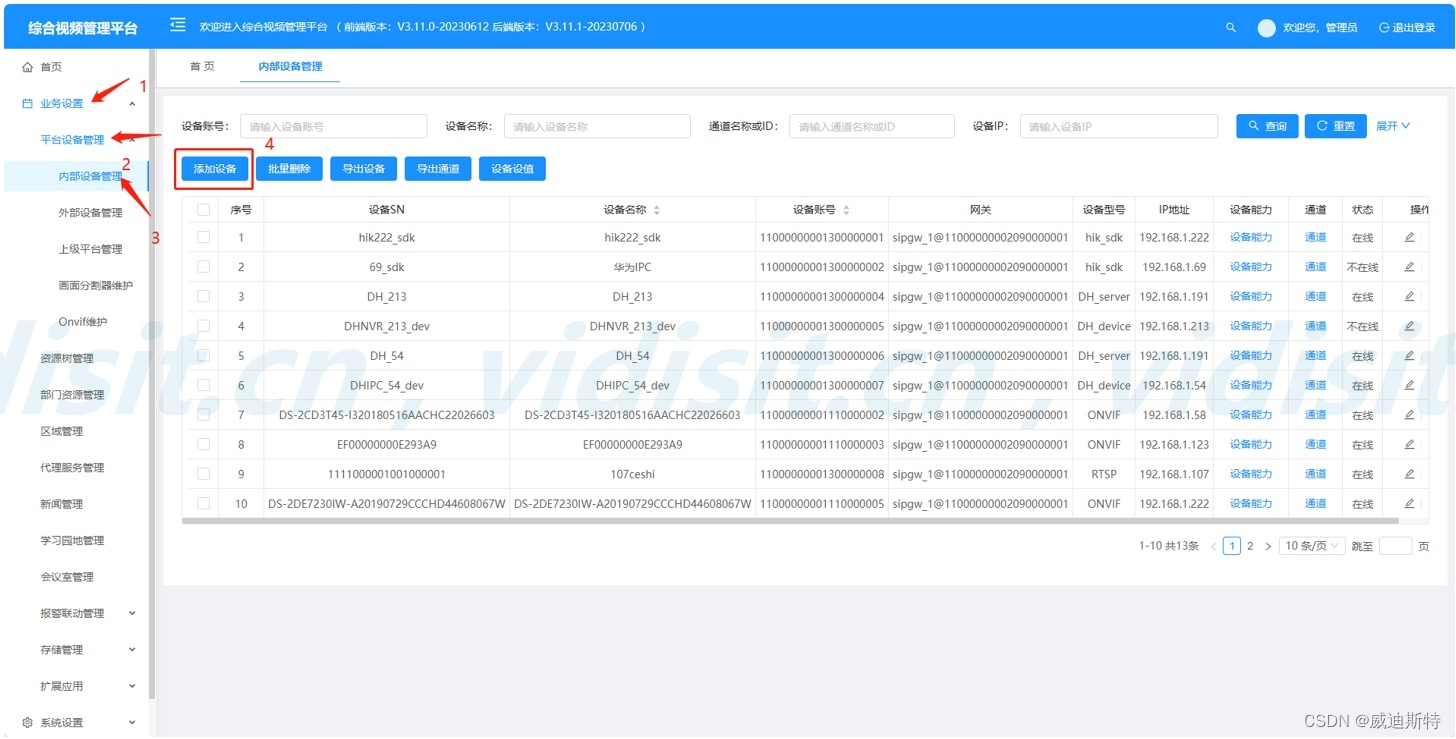Sort table by 设备名称 column arrows
The height and width of the screenshot is (739, 1456).
(x=657, y=210)
